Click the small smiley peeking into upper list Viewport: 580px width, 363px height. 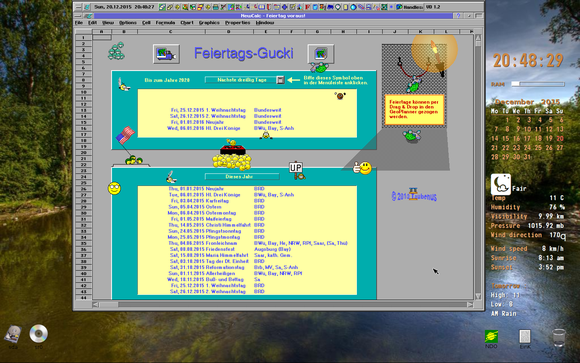[266, 135]
